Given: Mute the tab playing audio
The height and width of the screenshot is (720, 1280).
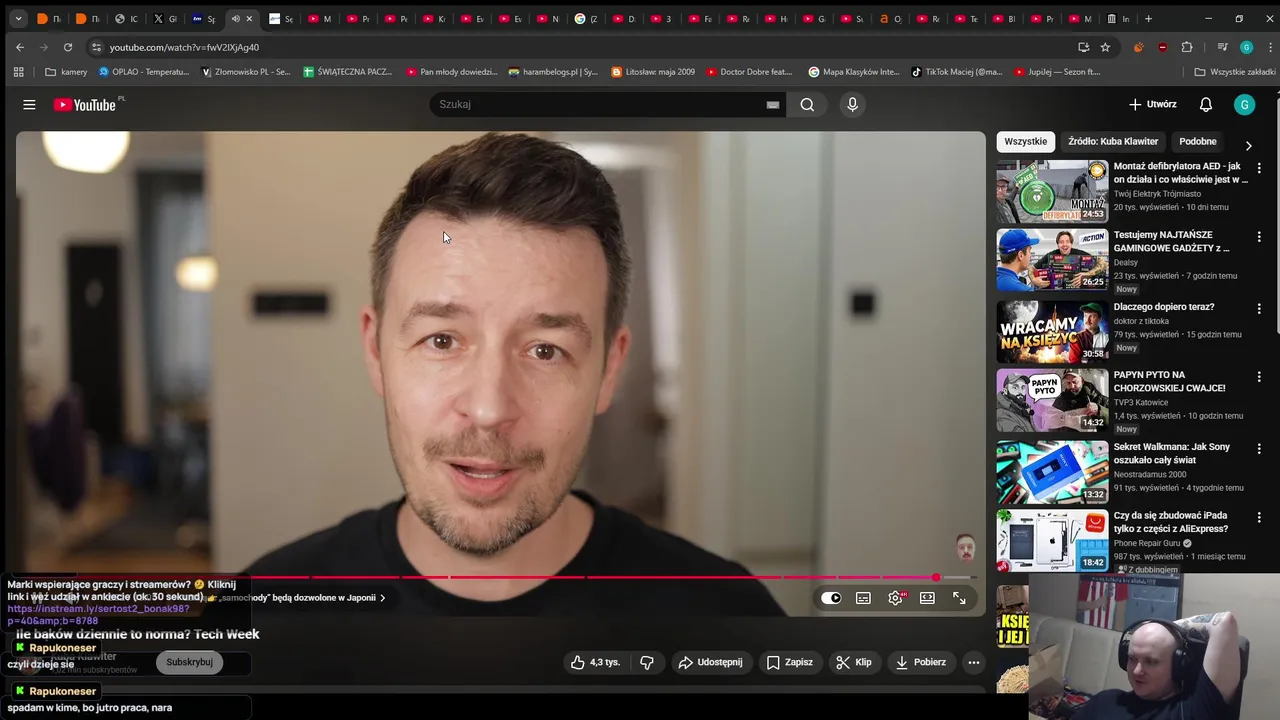Looking at the screenshot, I should coord(236,18).
